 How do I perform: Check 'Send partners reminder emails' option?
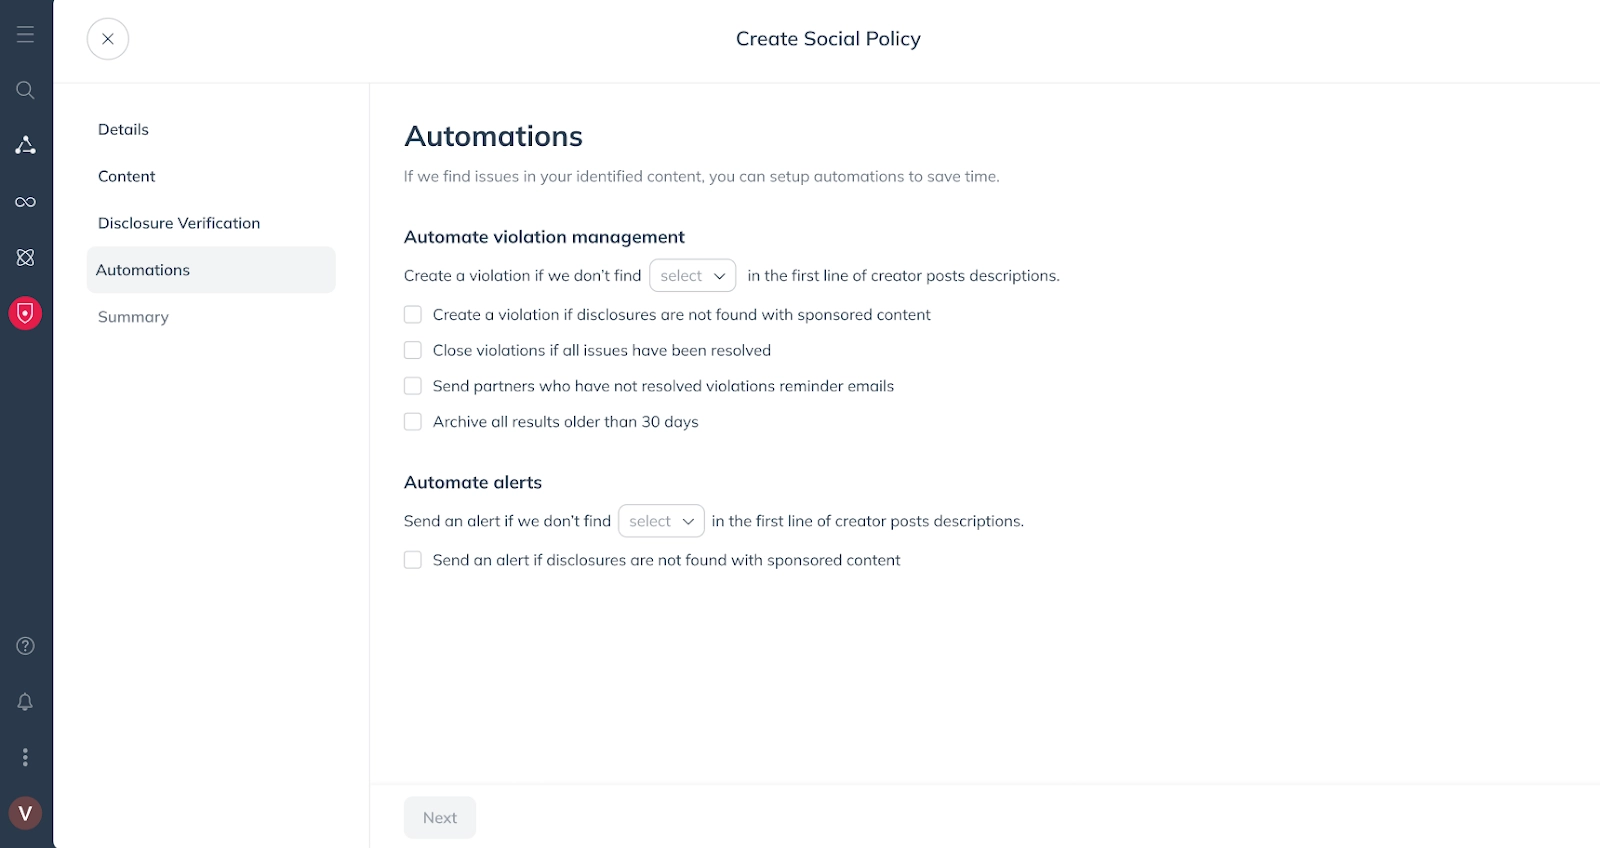point(412,385)
